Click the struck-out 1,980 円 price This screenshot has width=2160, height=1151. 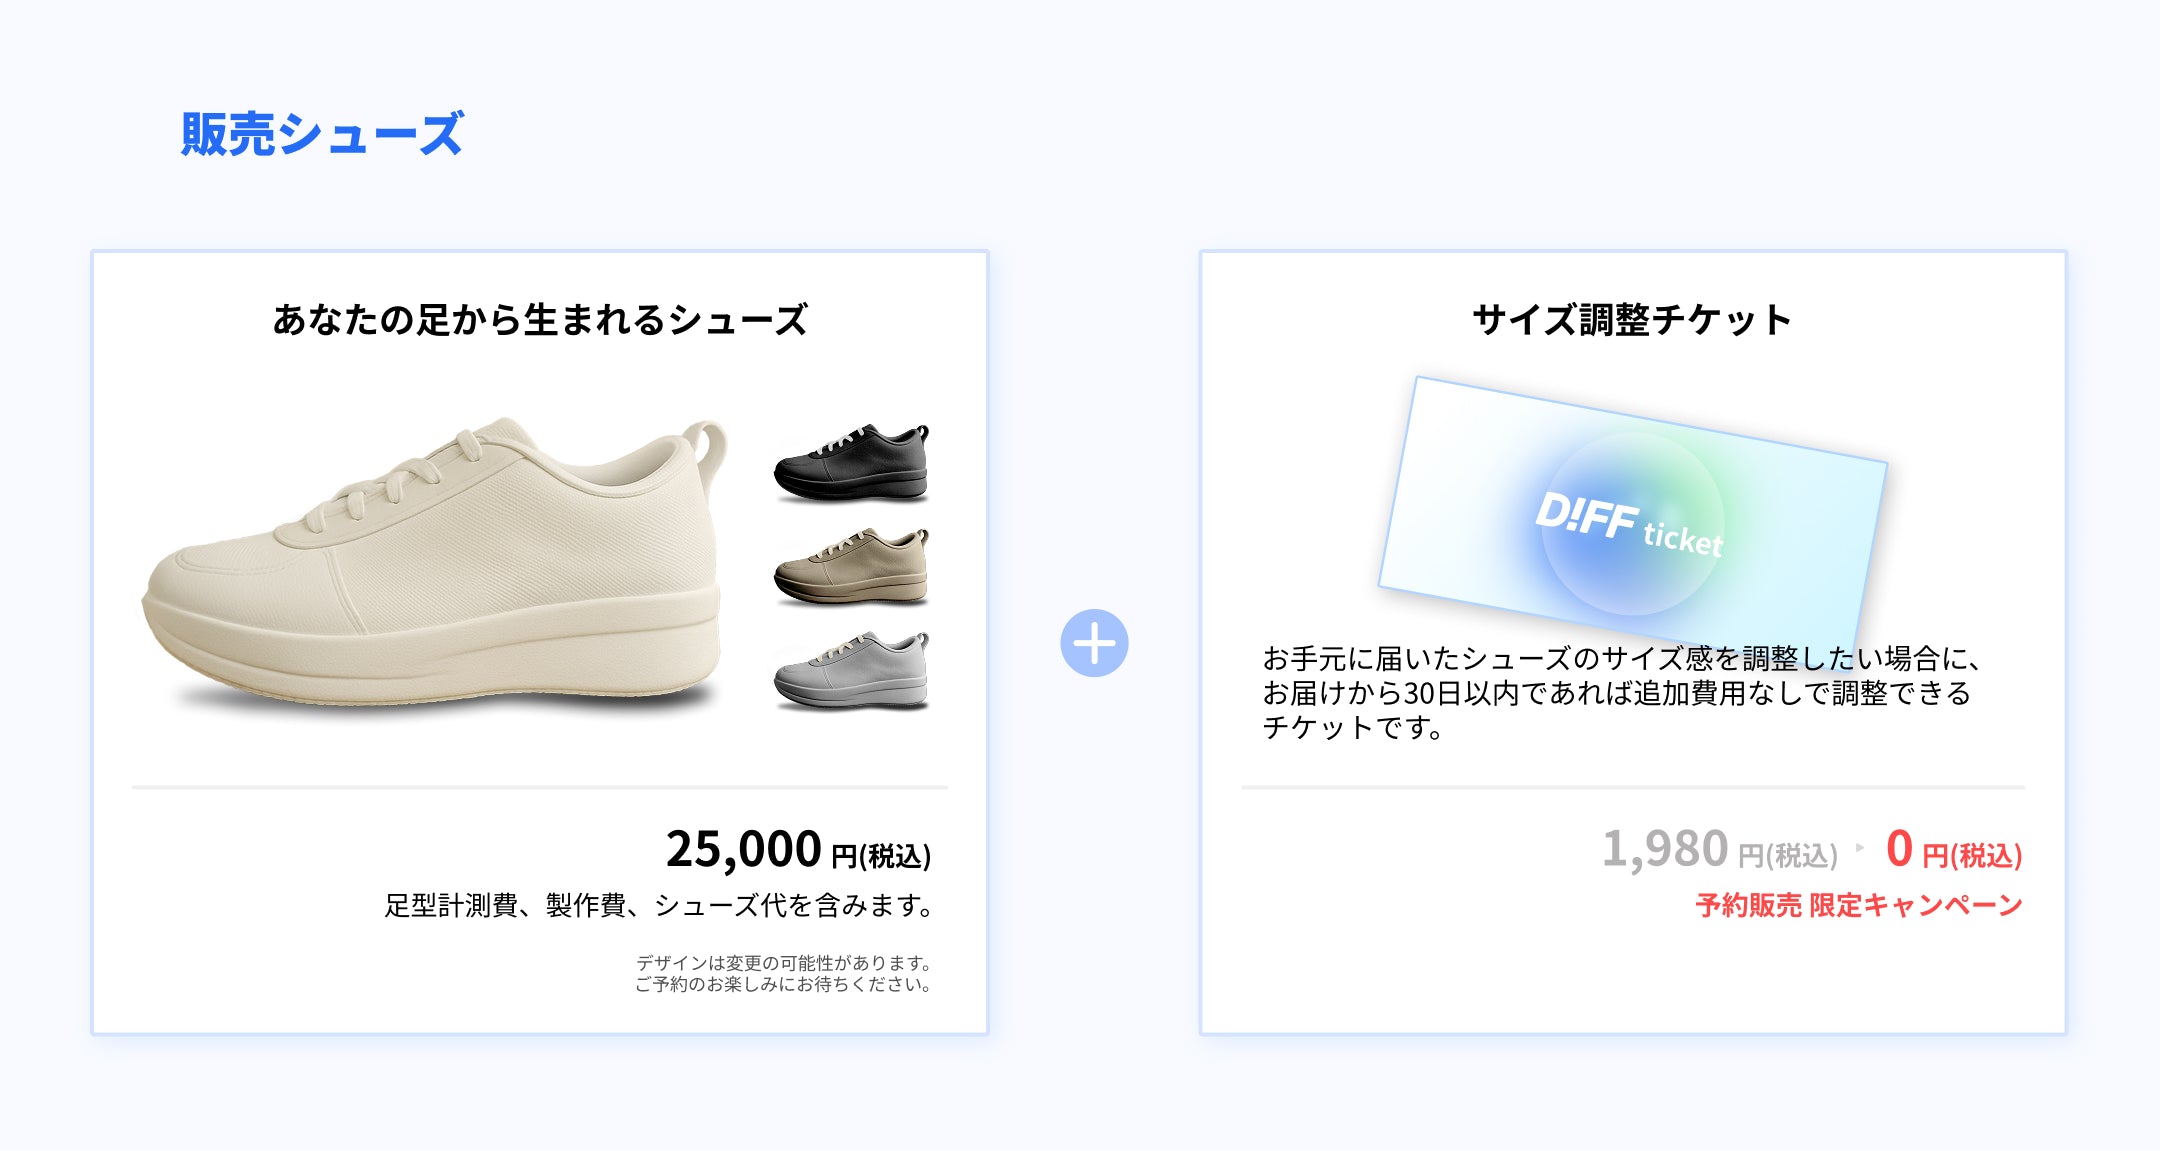point(1720,850)
